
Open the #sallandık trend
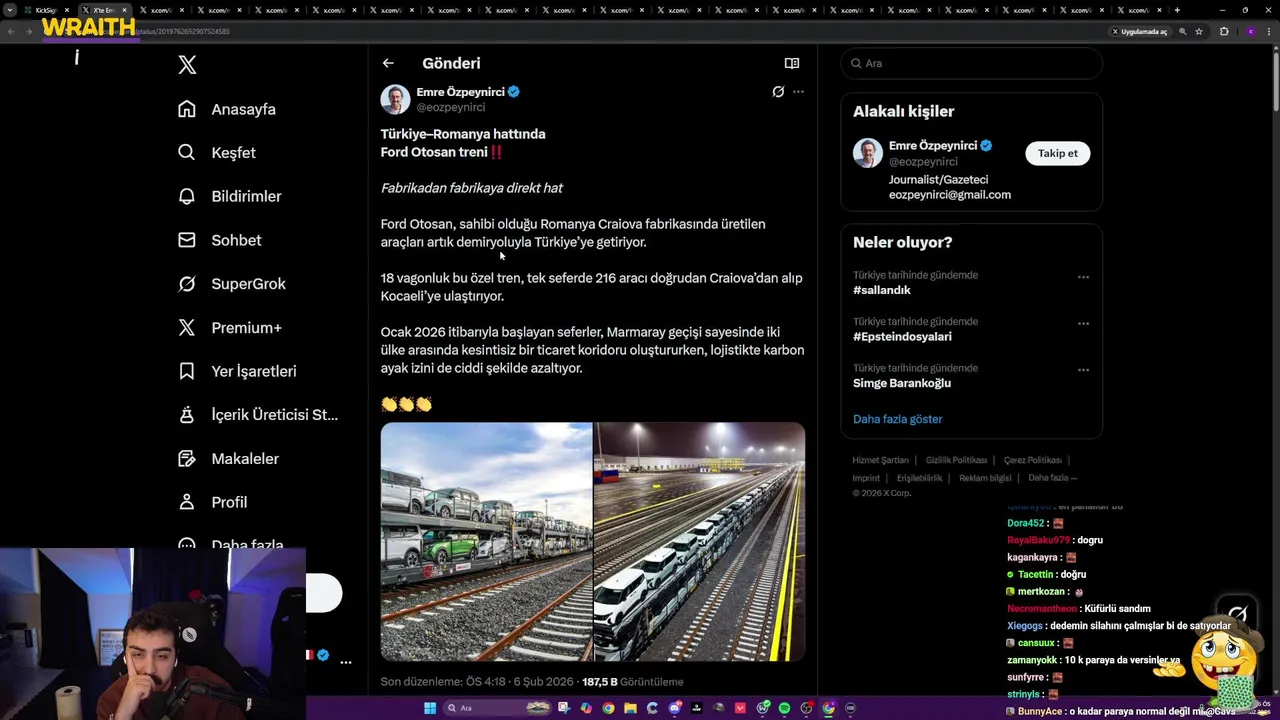tap(882, 290)
